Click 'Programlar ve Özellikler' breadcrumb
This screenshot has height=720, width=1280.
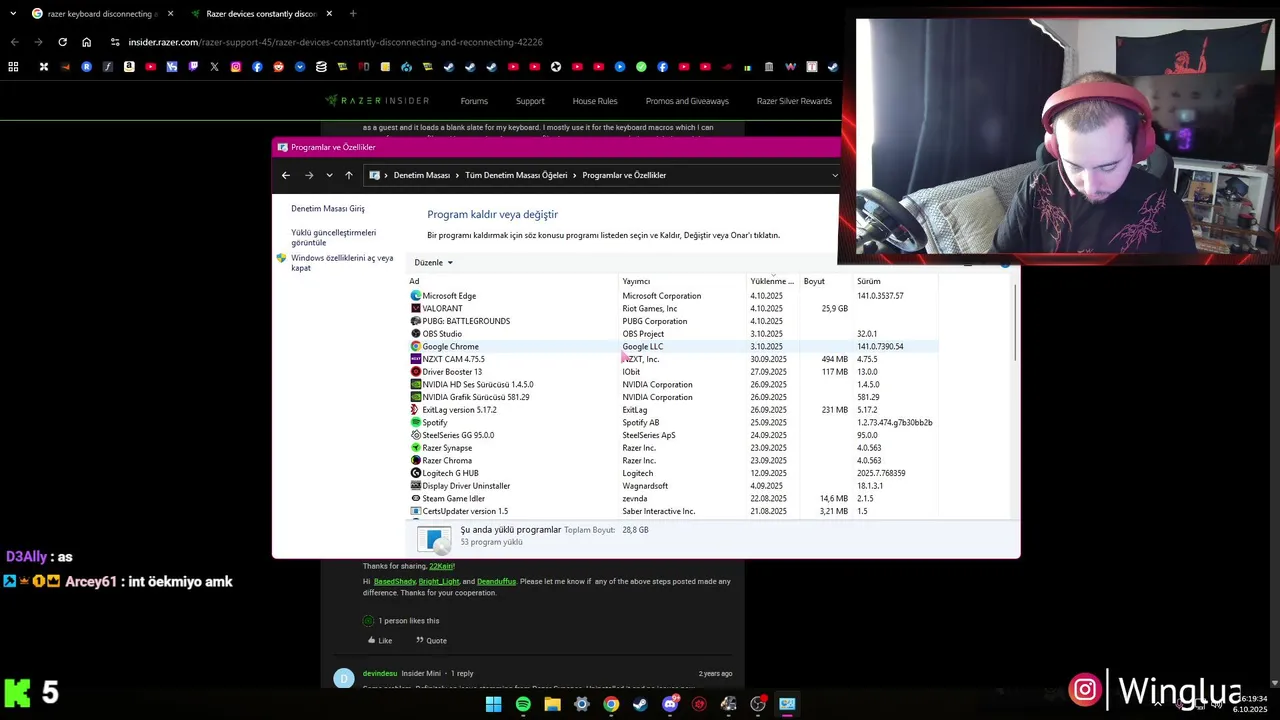point(624,175)
